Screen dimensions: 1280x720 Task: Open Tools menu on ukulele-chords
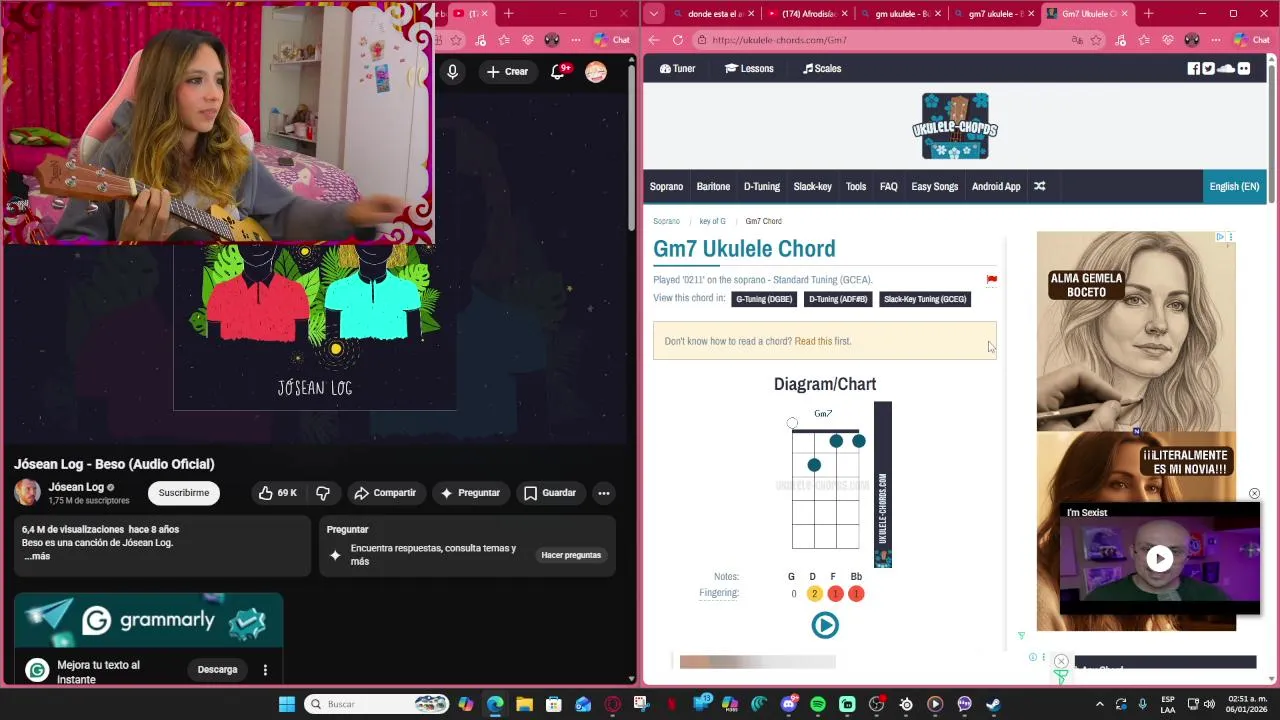(x=856, y=186)
